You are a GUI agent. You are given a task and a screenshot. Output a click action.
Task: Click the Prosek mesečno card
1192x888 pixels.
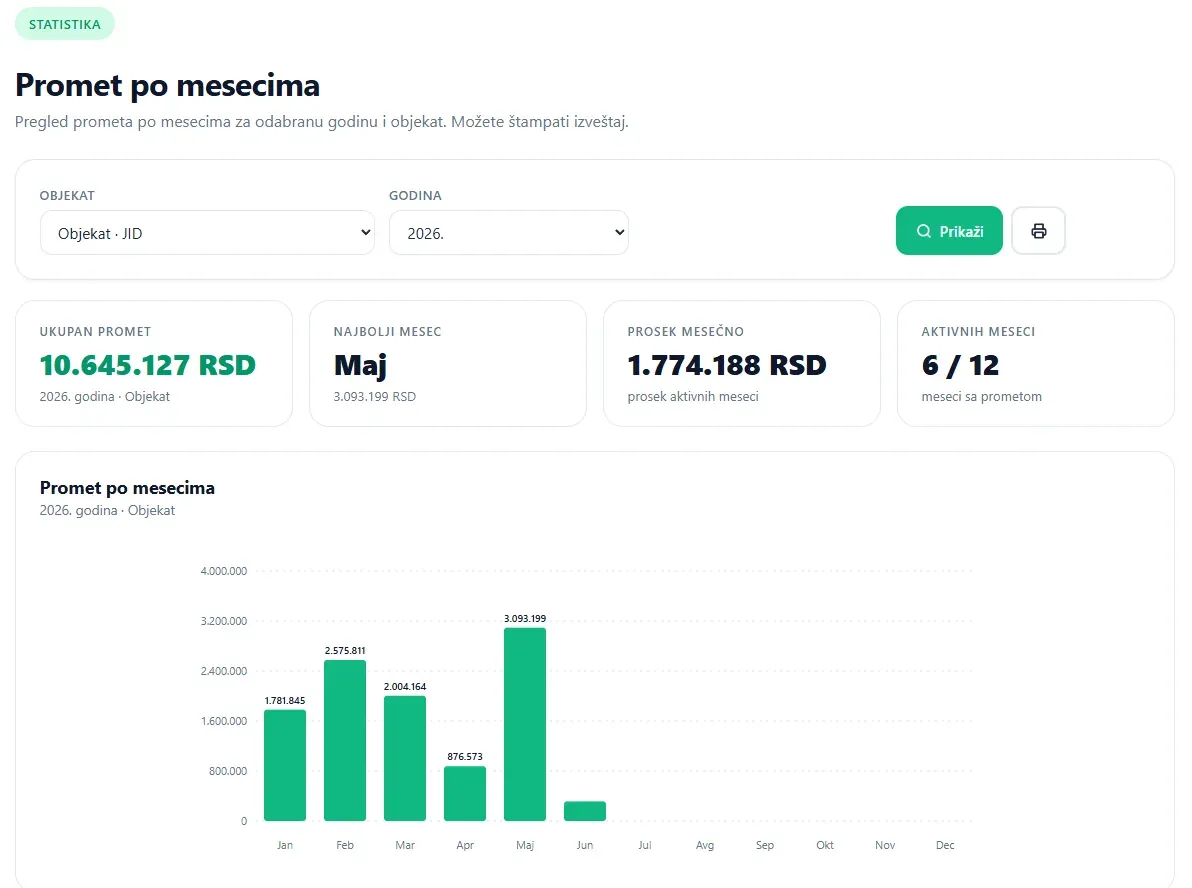(x=742, y=363)
